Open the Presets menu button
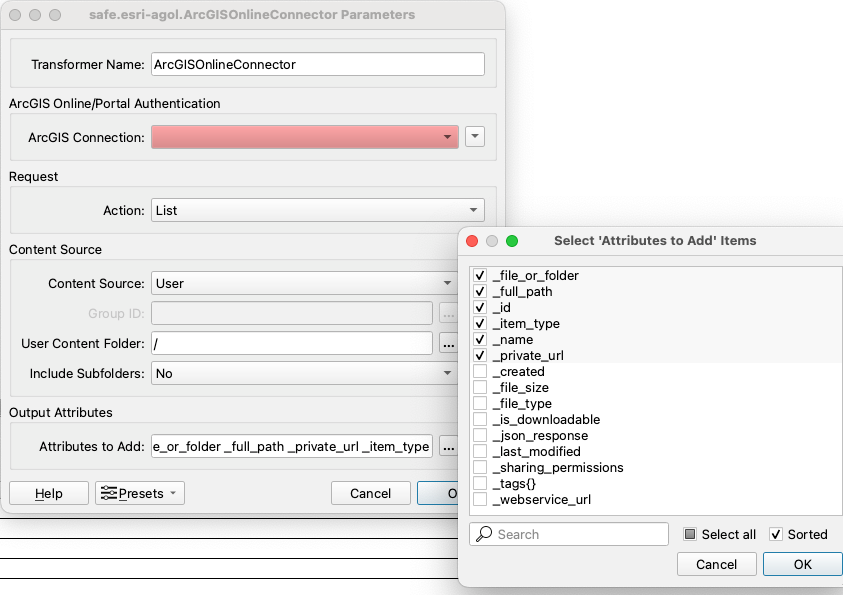Screen dimensions: 843x595 140,493
